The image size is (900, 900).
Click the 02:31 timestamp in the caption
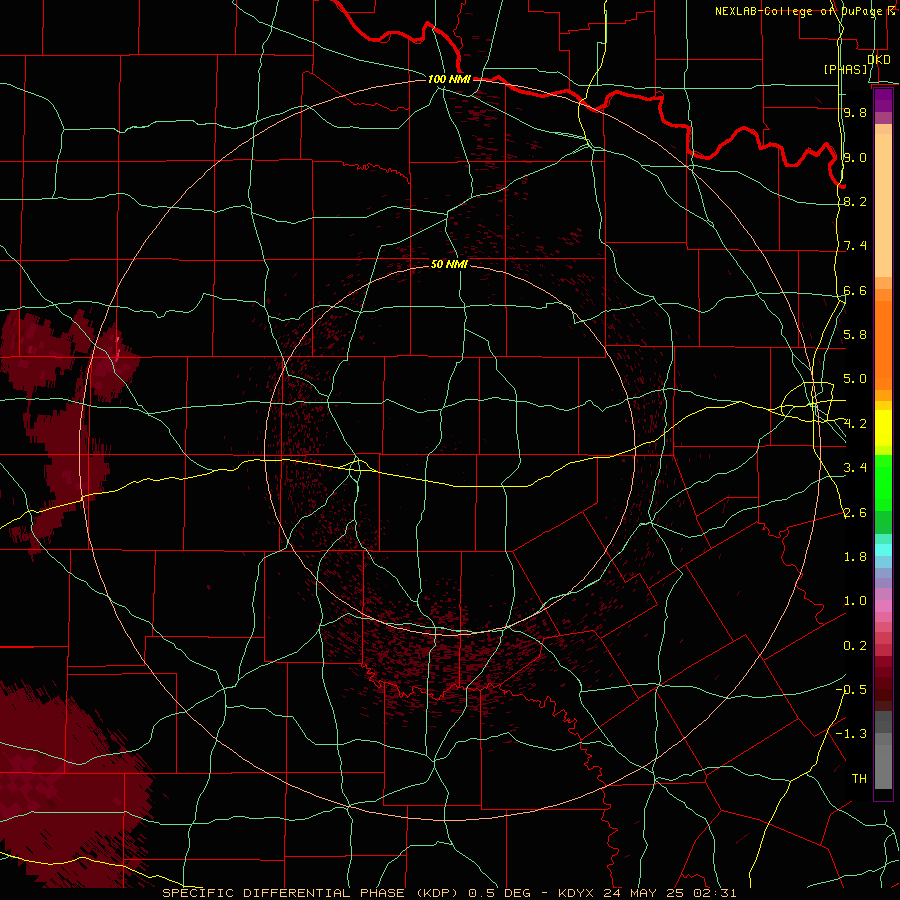pyautogui.click(x=717, y=893)
